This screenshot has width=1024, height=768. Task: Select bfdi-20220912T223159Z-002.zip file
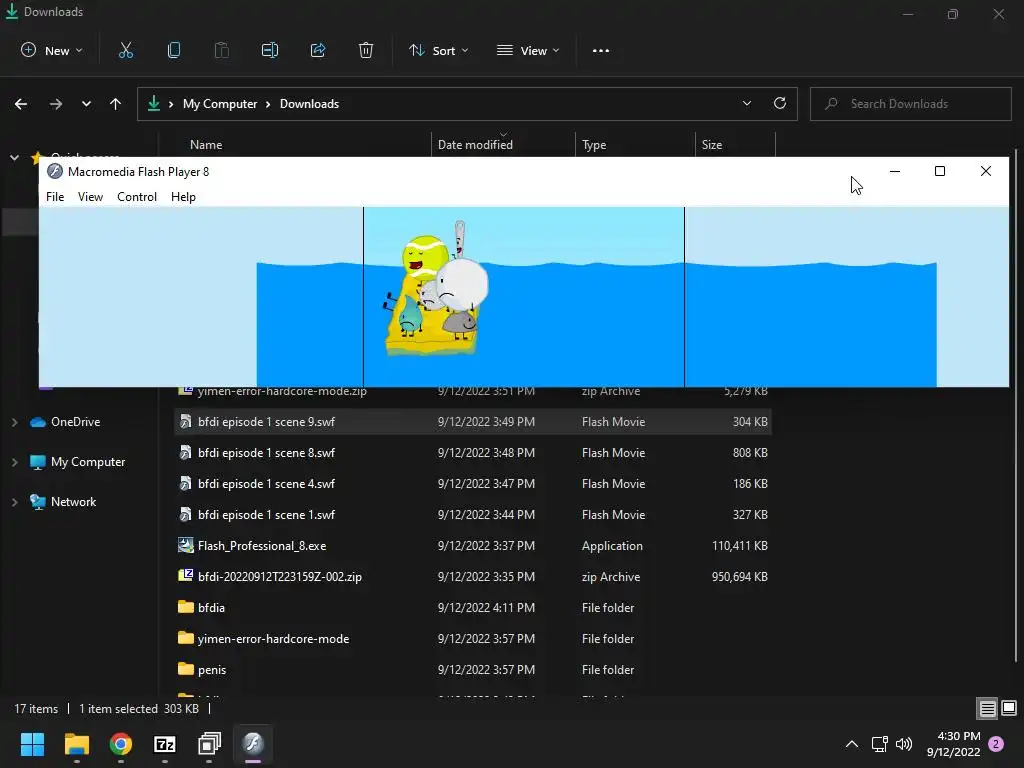tap(473, 577)
